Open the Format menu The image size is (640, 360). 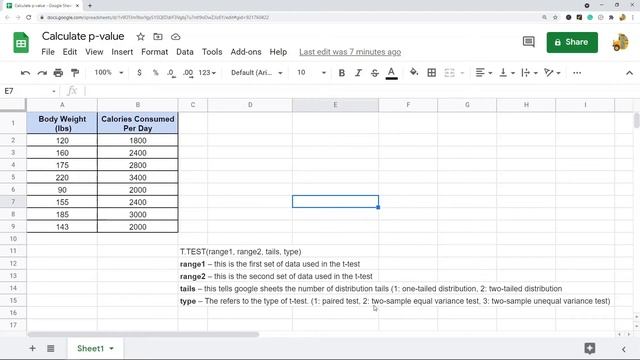coord(154,52)
